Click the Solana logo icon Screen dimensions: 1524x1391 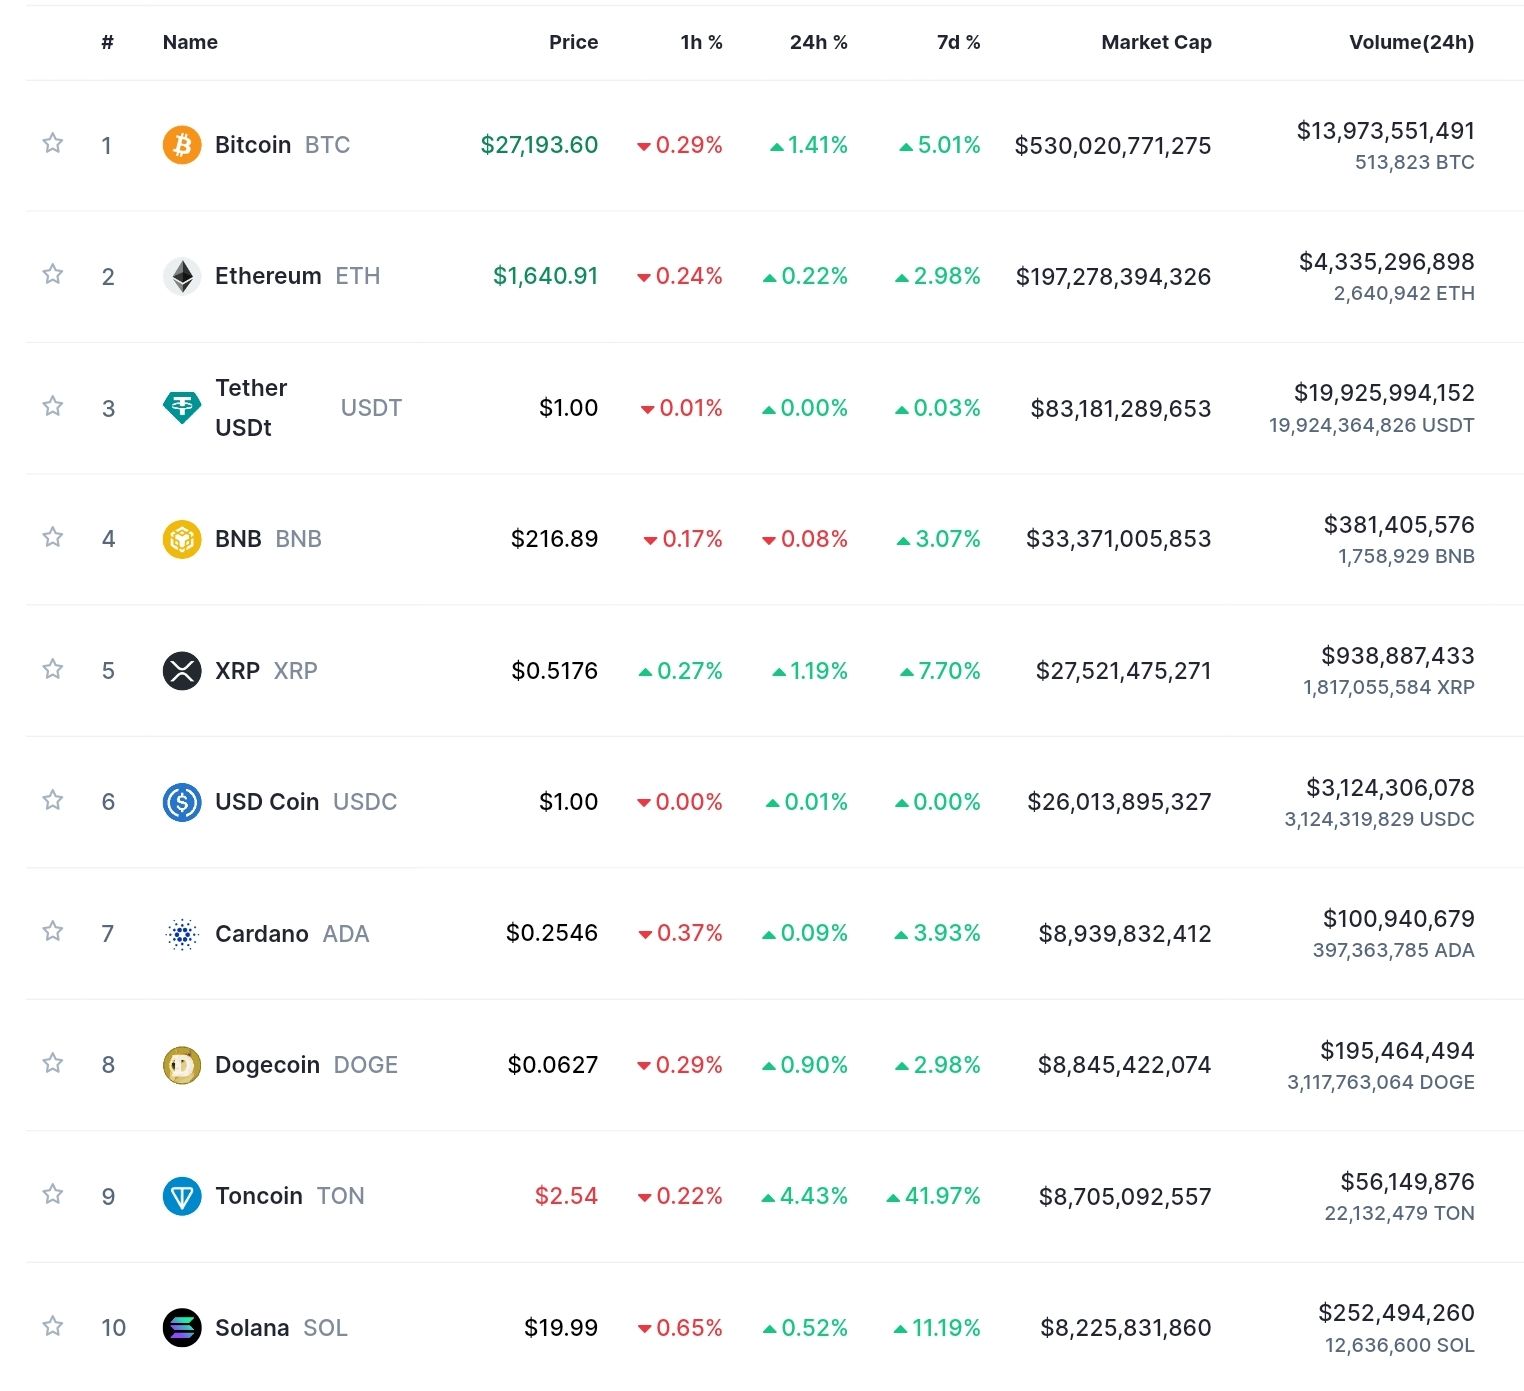(x=182, y=1328)
